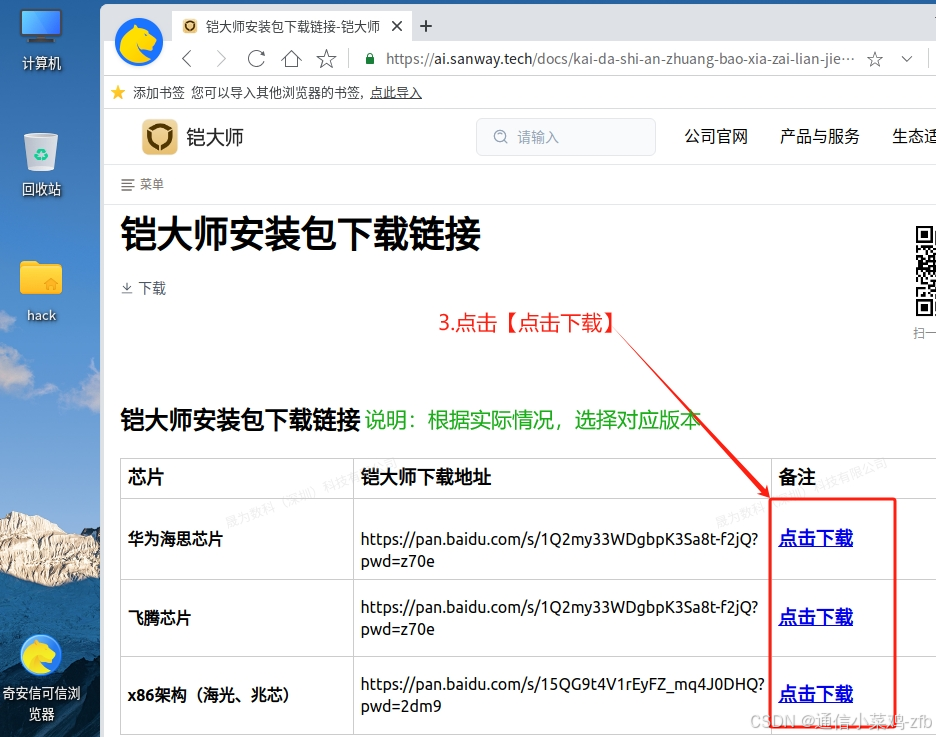This screenshot has width=936, height=737.
Task: Open the 公司官网 nav item
Action: (716, 137)
